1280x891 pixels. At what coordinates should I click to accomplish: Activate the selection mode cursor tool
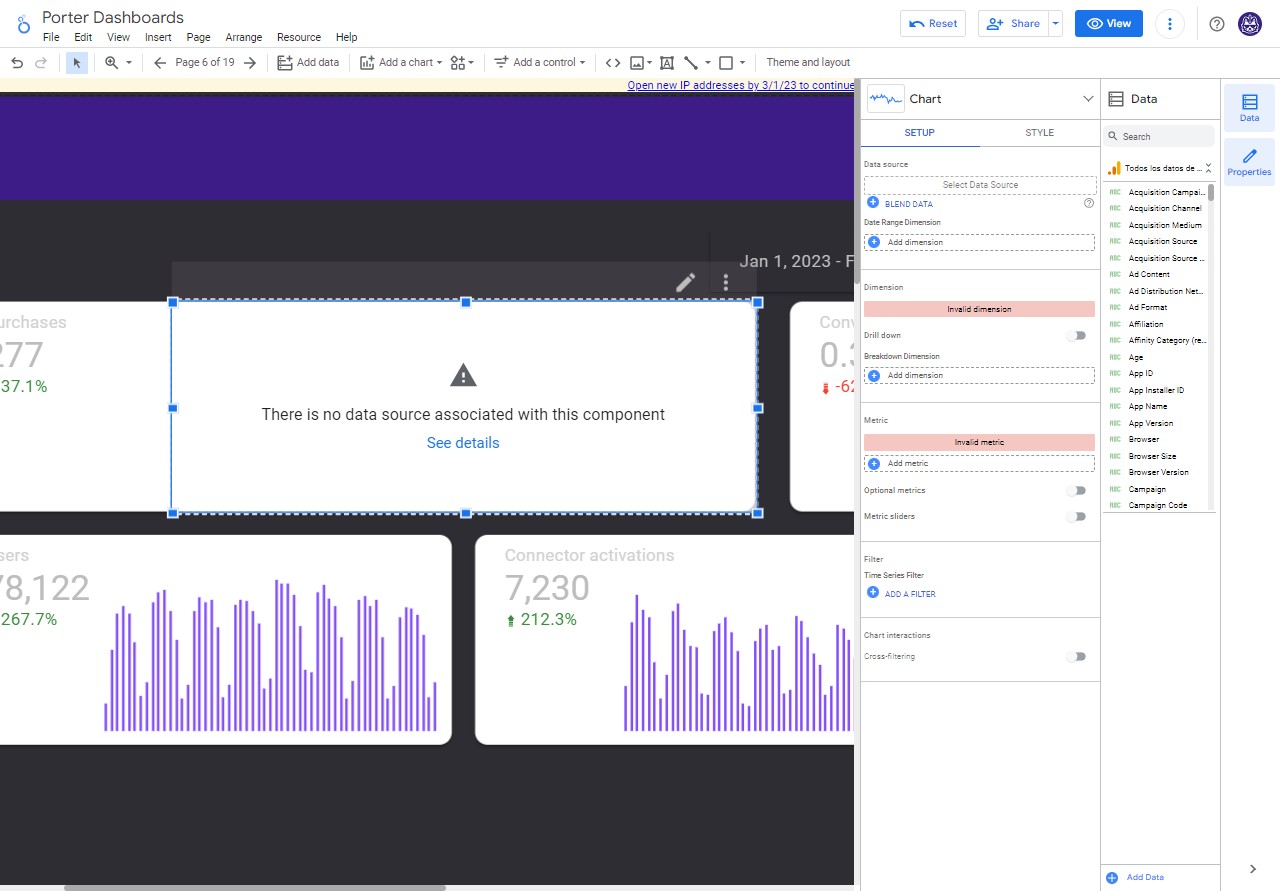(77, 63)
